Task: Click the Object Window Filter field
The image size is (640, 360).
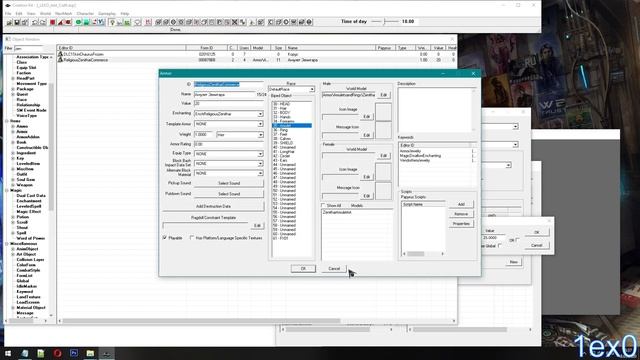Action: 29,48
